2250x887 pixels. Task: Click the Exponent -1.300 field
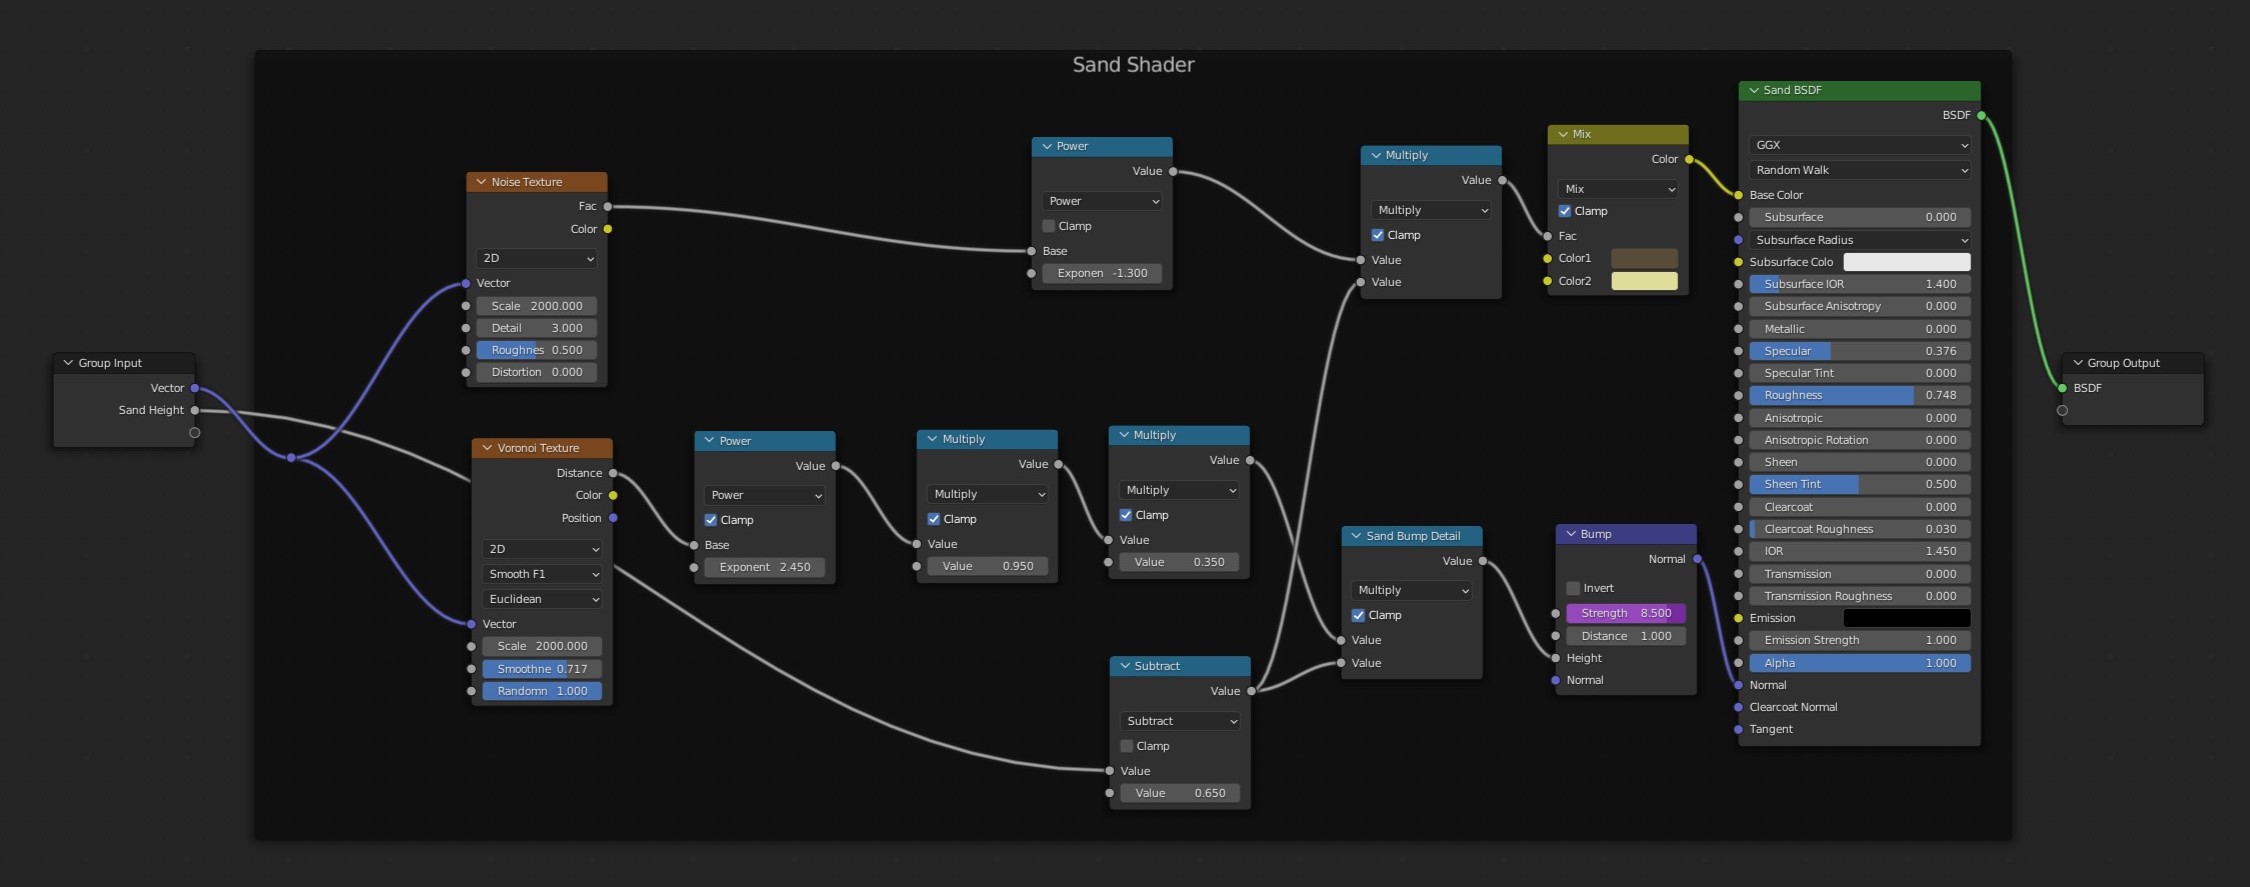[x=1102, y=273]
